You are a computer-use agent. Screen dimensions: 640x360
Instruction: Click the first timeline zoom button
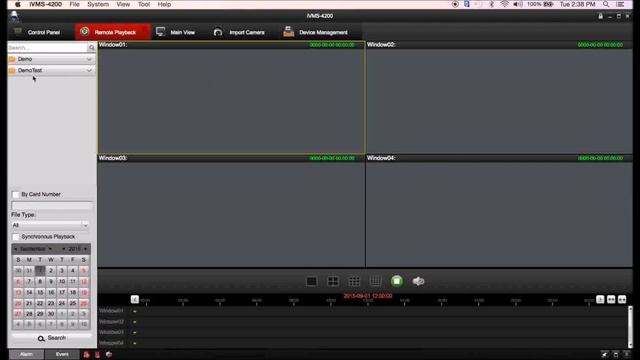tap(611, 300)
